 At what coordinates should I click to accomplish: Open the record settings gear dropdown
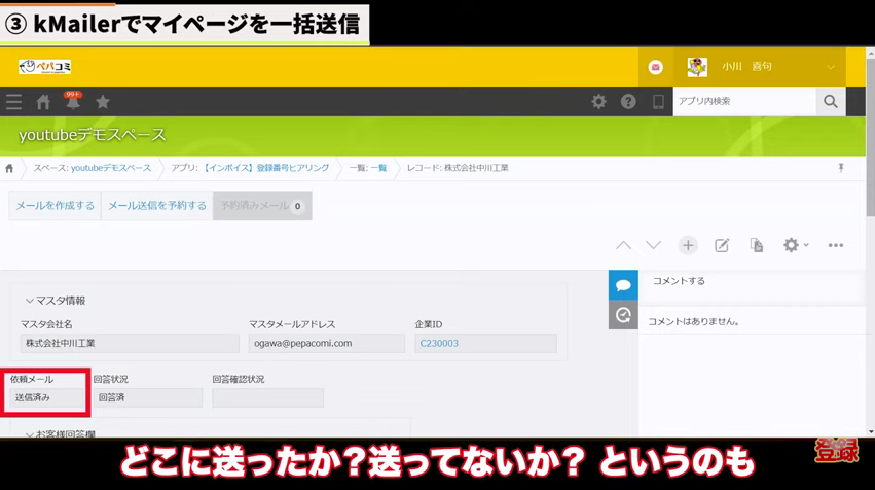(x=795, y=245)
